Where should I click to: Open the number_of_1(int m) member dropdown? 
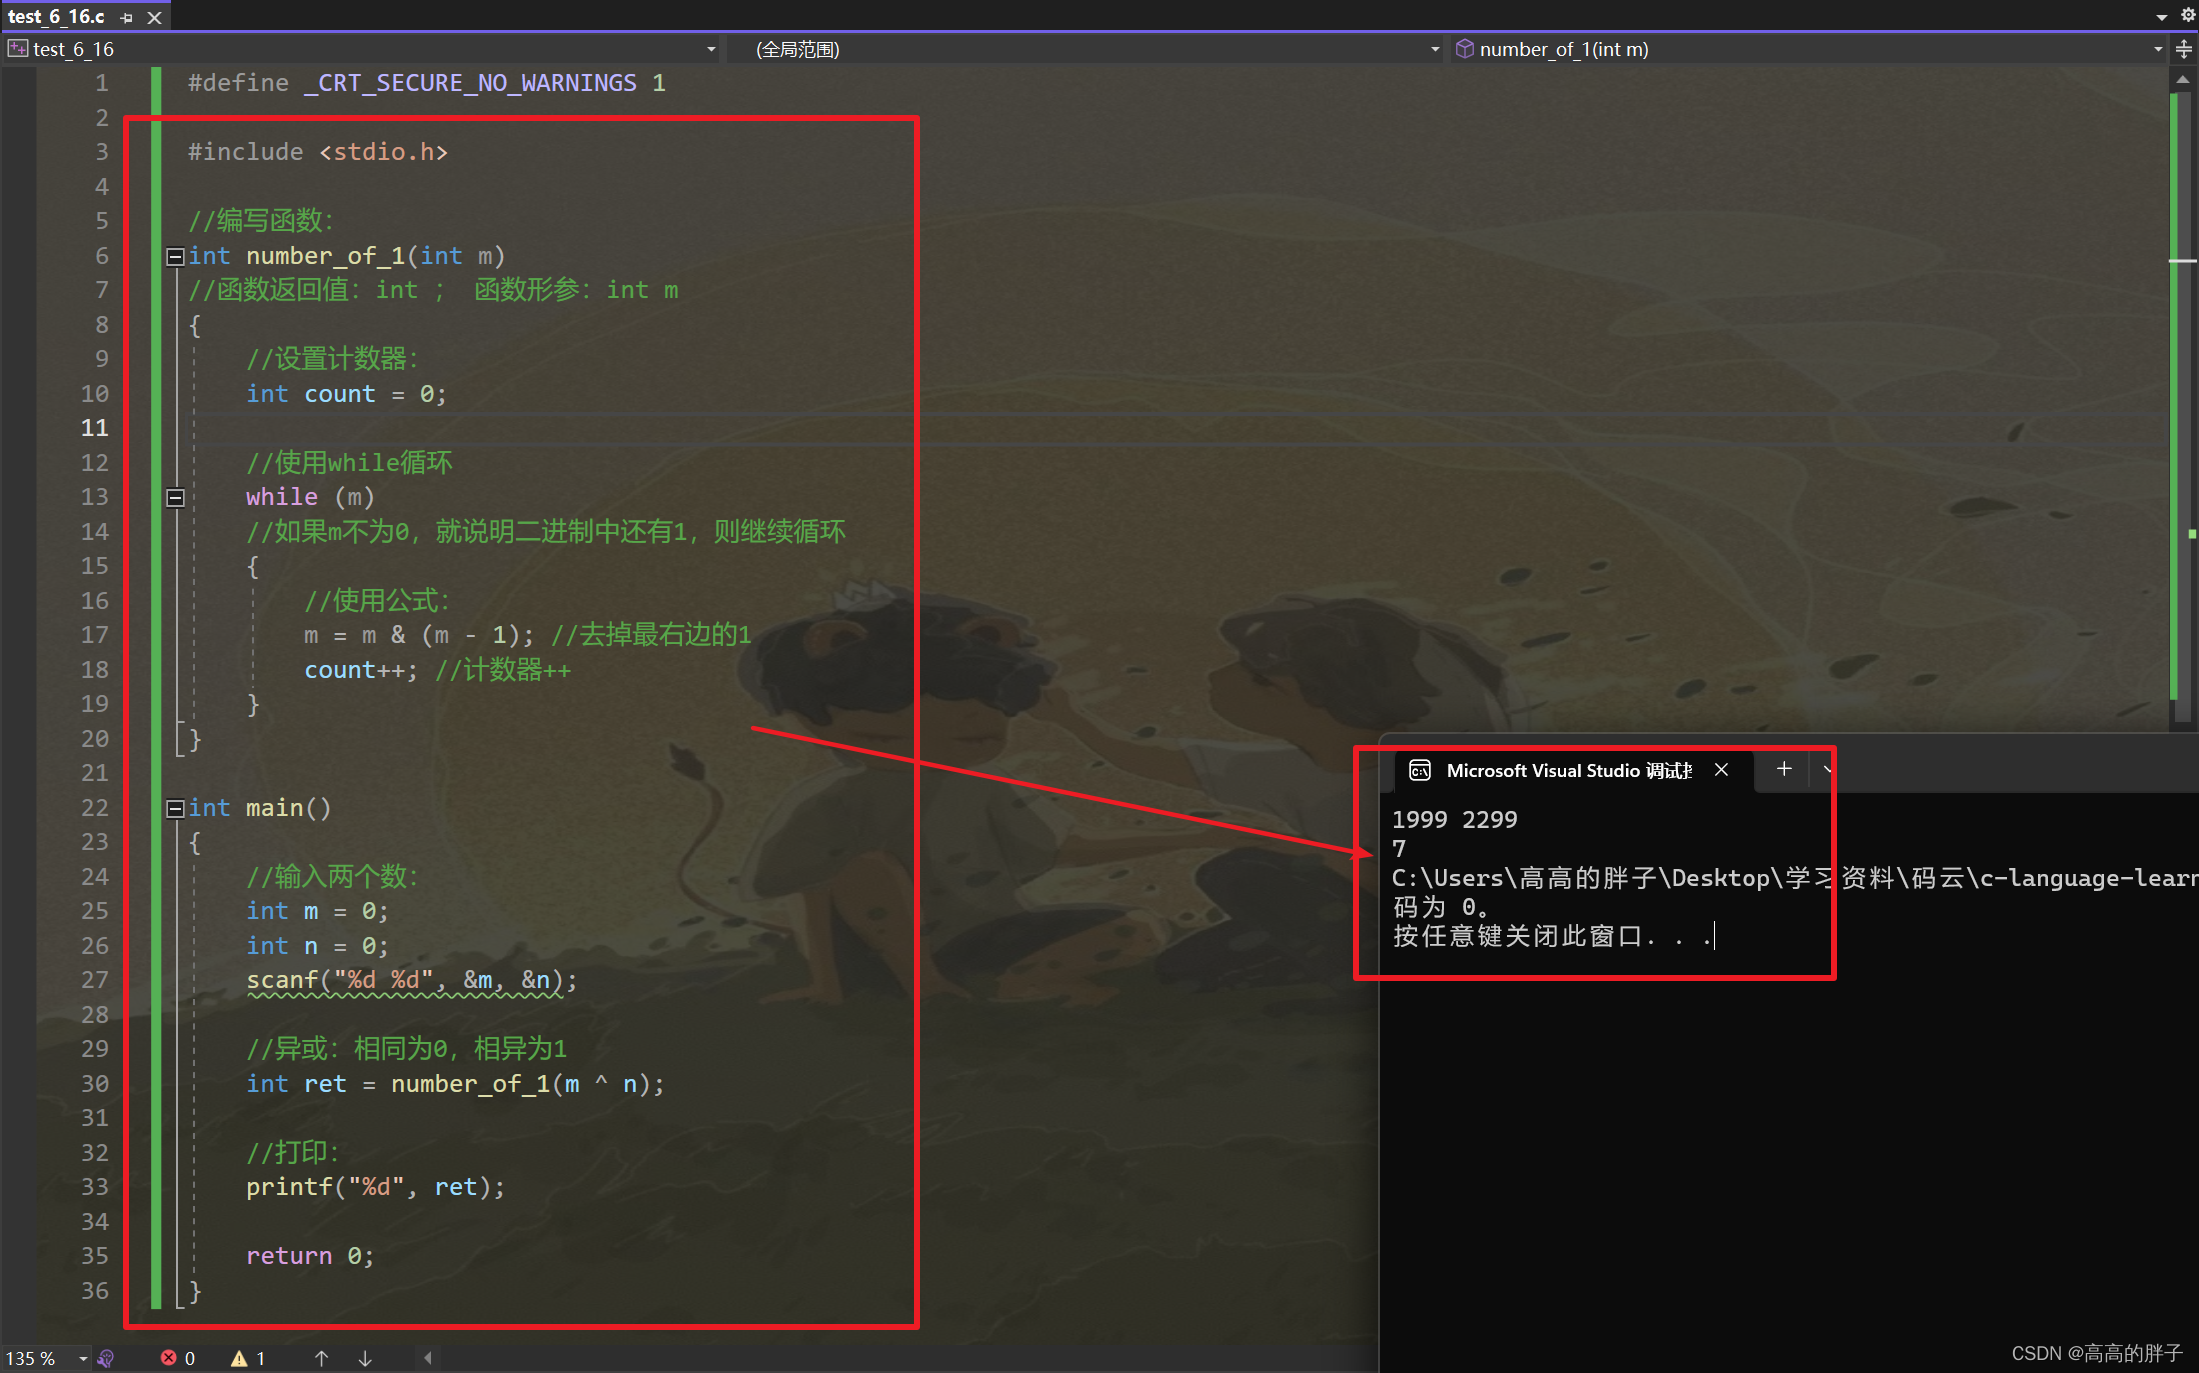click(1810, 49)
